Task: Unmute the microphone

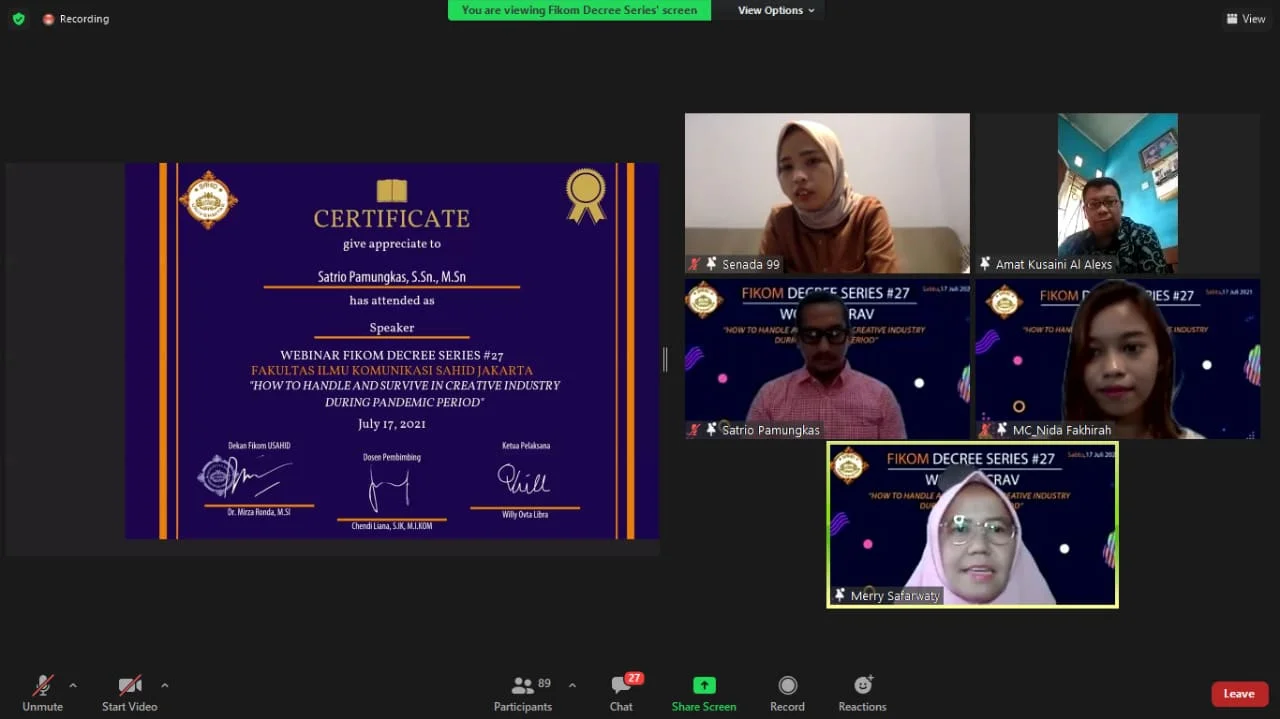Action: pyautogui.click(x=42, y=693)
